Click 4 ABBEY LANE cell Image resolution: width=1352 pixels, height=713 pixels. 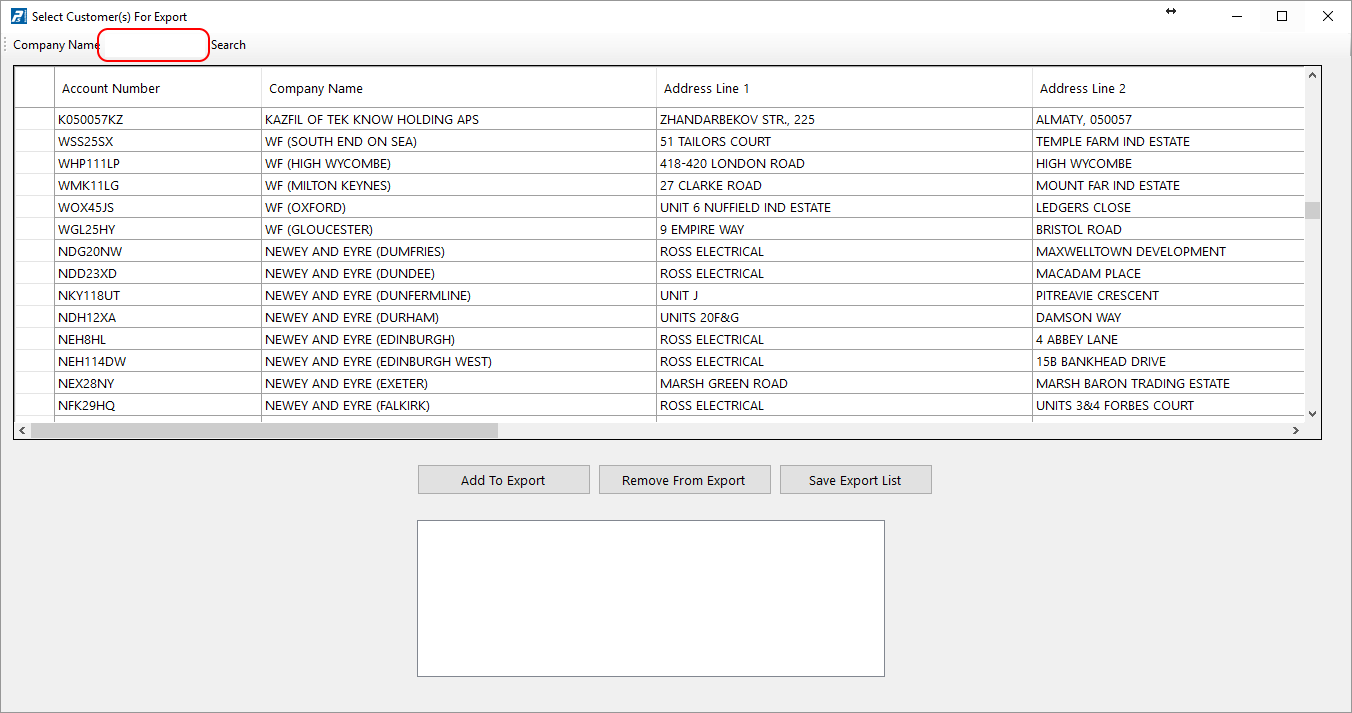(1168, 339)
